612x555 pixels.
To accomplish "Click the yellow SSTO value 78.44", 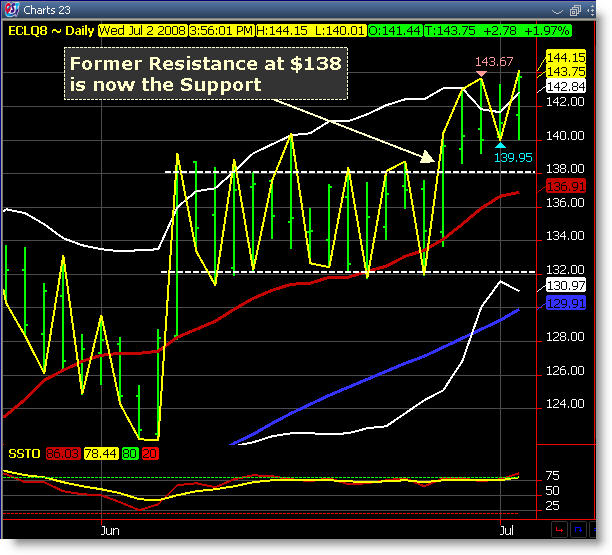I will click(x=101, y=454).
